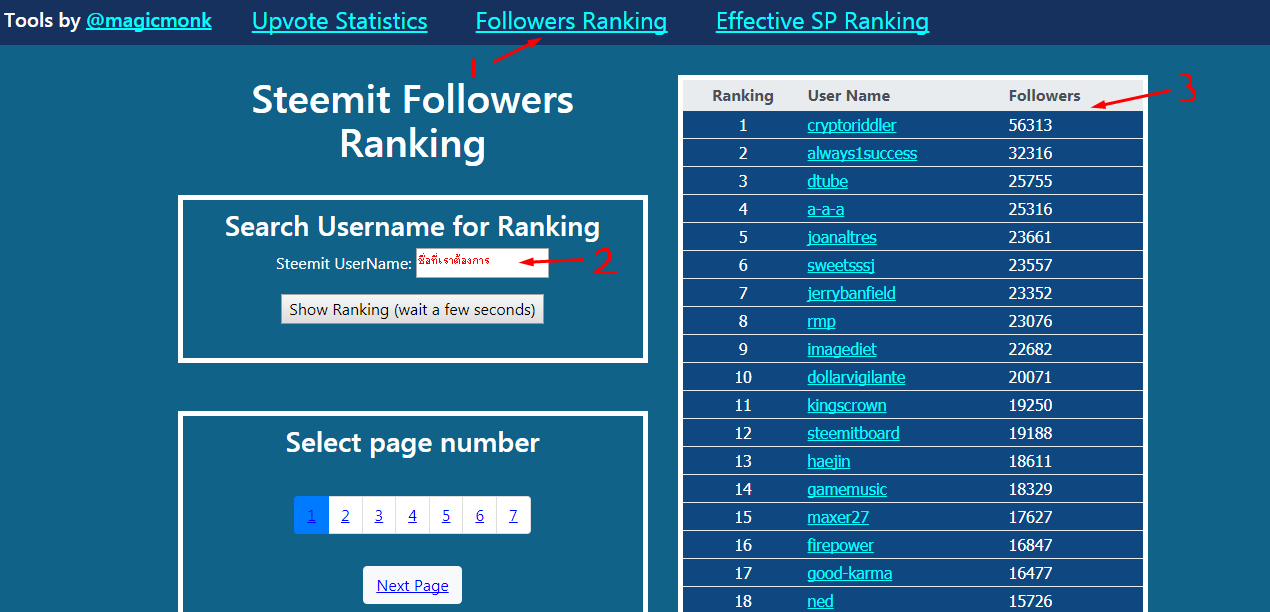Click follower count 23557

[1030, 265]
